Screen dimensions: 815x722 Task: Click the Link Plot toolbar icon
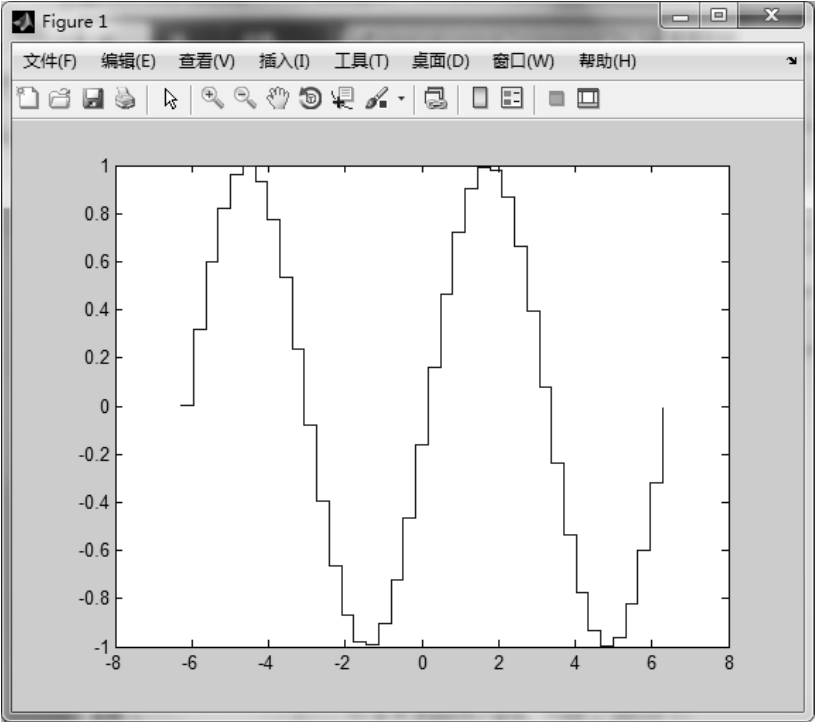pyautogui.click(x=435, y=98)
